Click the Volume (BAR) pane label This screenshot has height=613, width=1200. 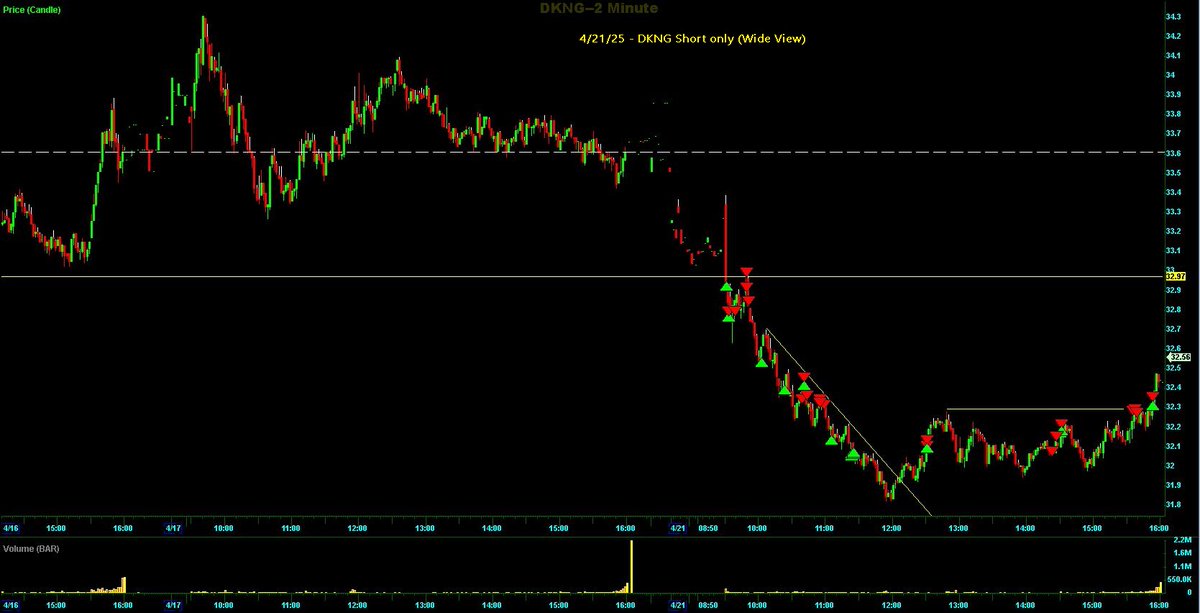click(32, 548)
